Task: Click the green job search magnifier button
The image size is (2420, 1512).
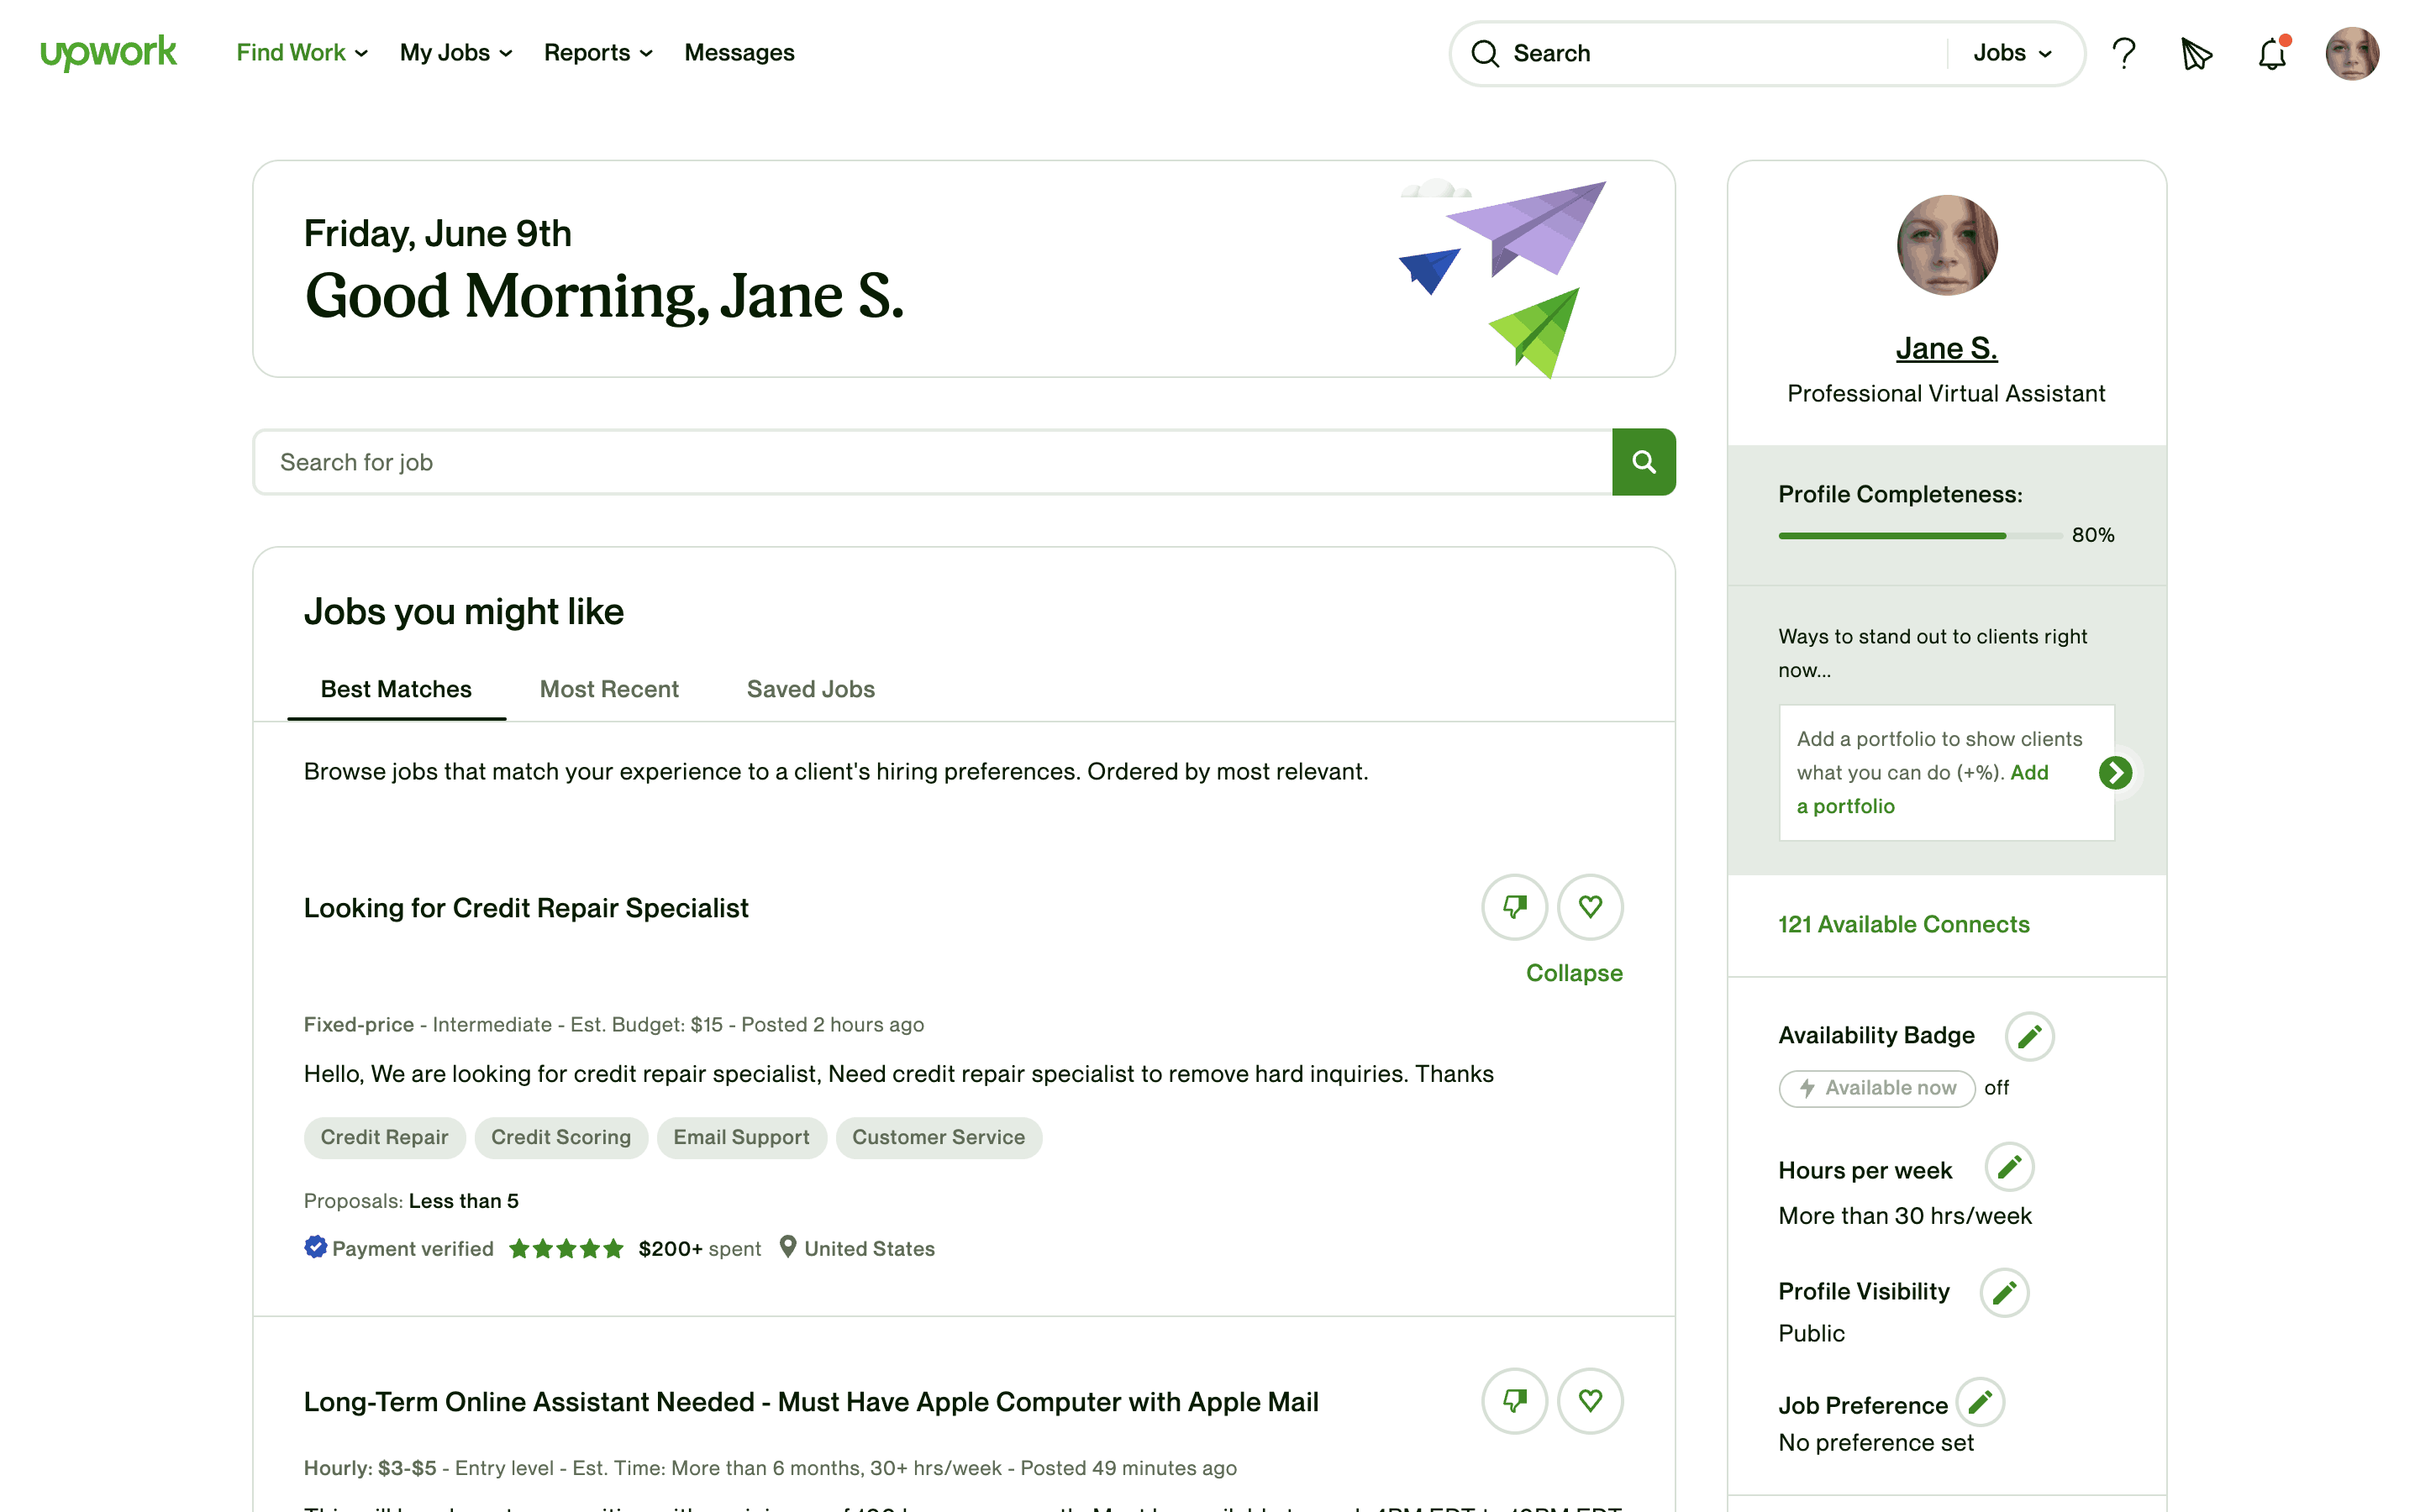Action: 1643,462
